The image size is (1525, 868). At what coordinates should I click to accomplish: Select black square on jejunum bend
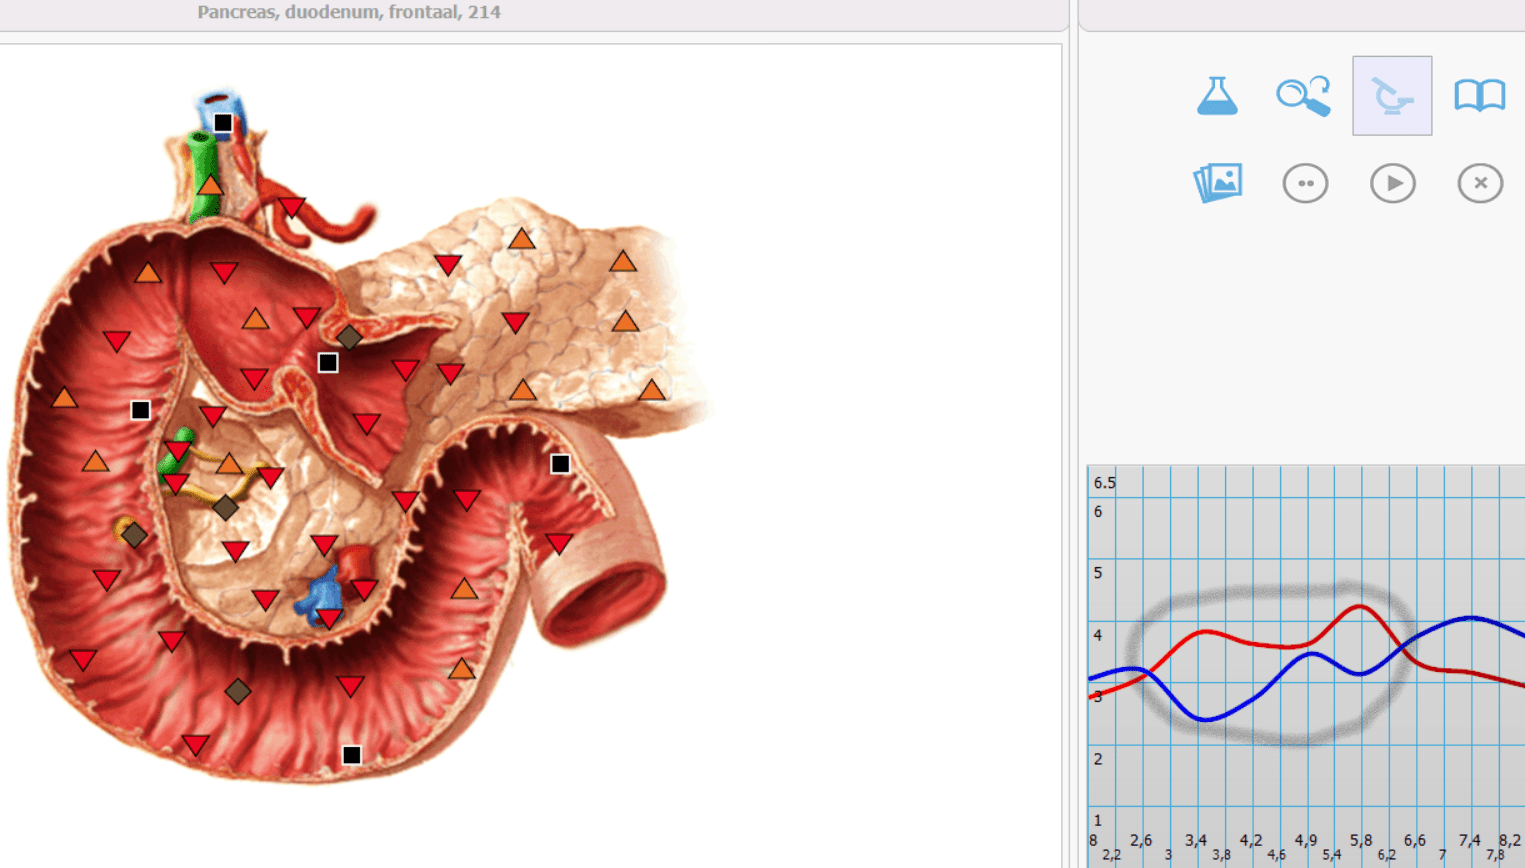click(561, 464)
